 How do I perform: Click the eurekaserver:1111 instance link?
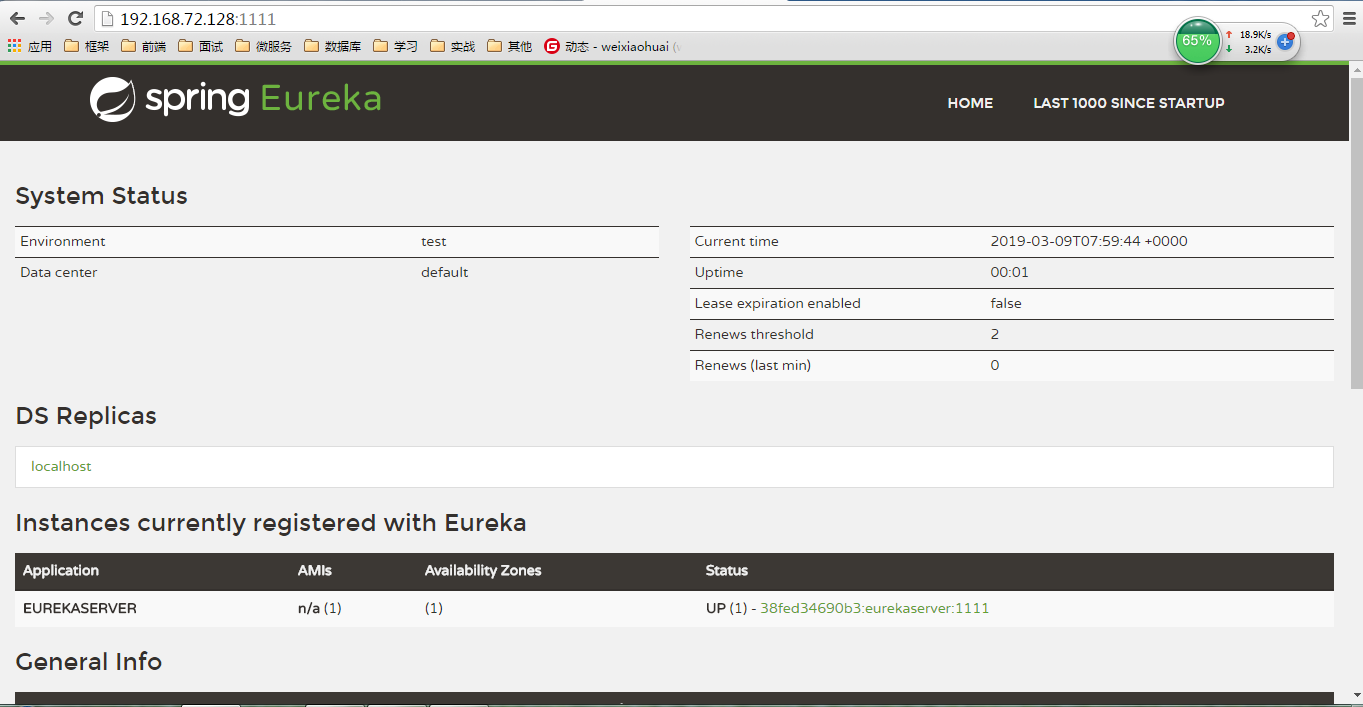874,607
